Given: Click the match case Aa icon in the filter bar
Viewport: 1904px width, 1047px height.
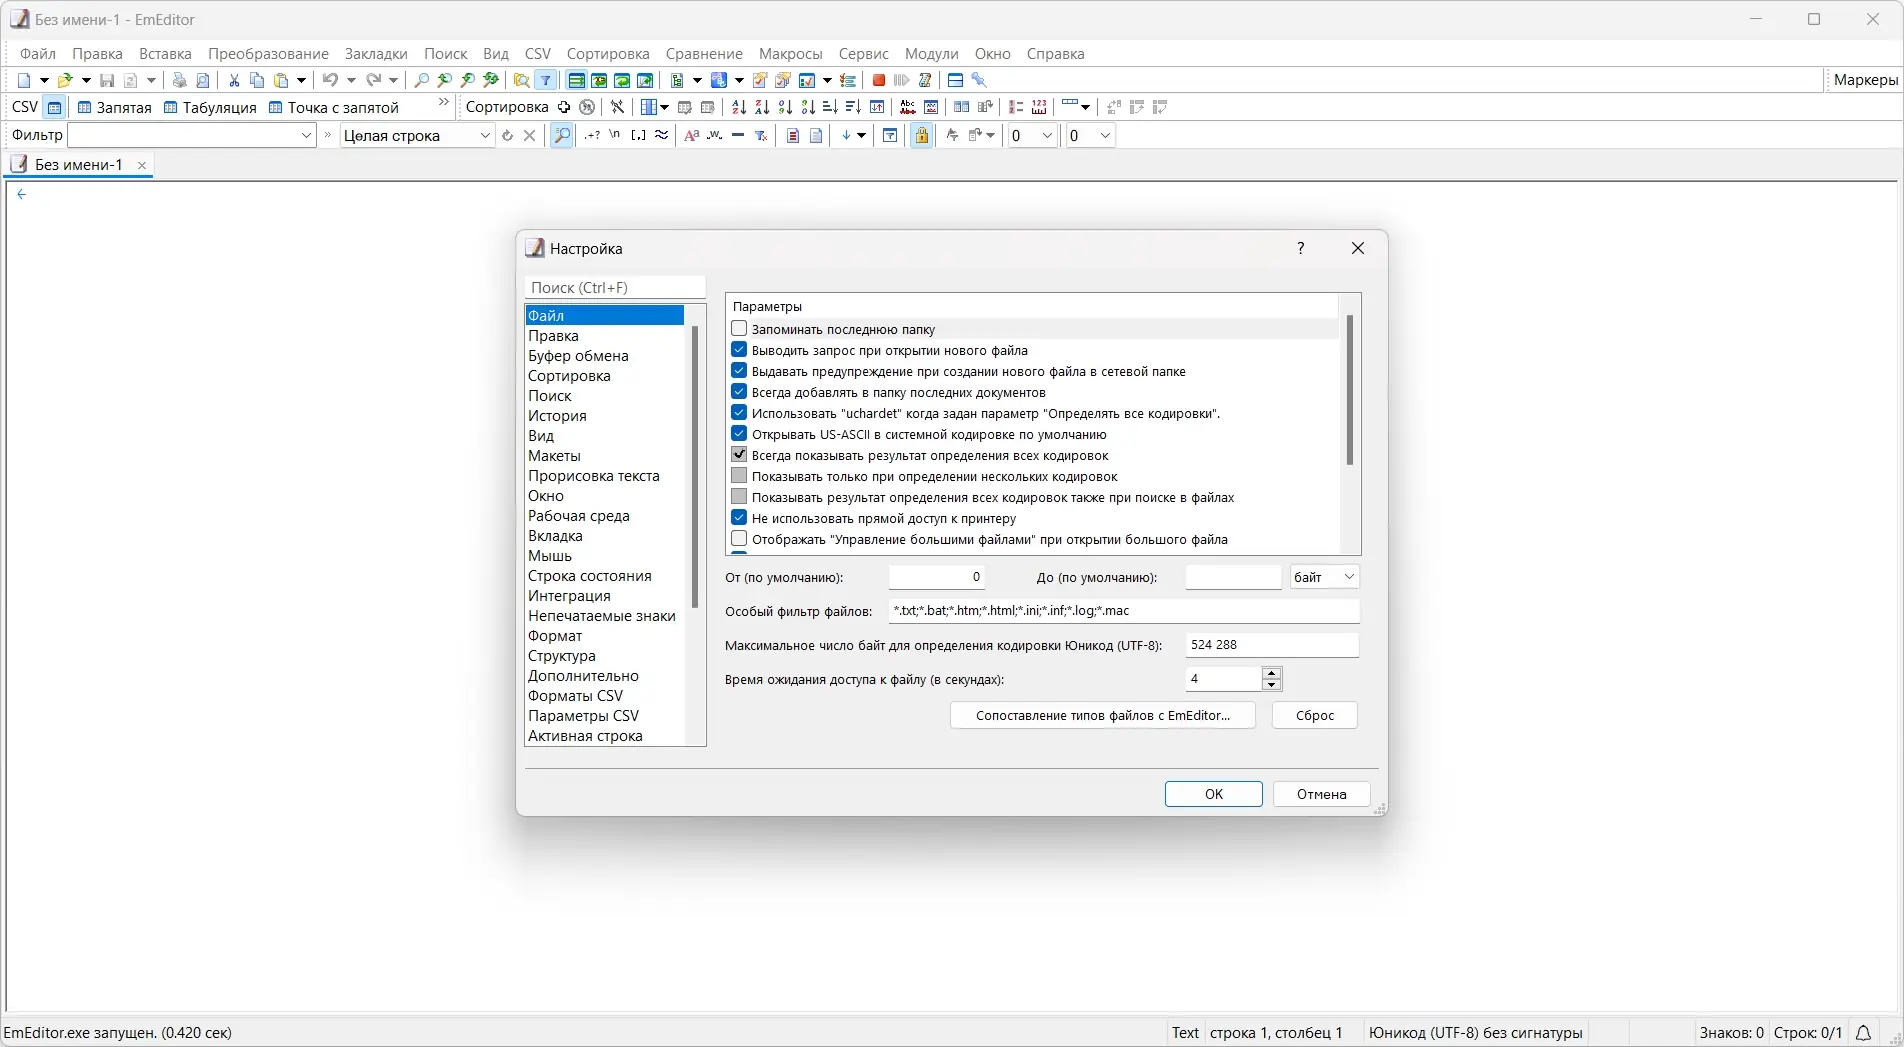Looking at the screenshot, I should pyautogui.click(x=691, y=135).
